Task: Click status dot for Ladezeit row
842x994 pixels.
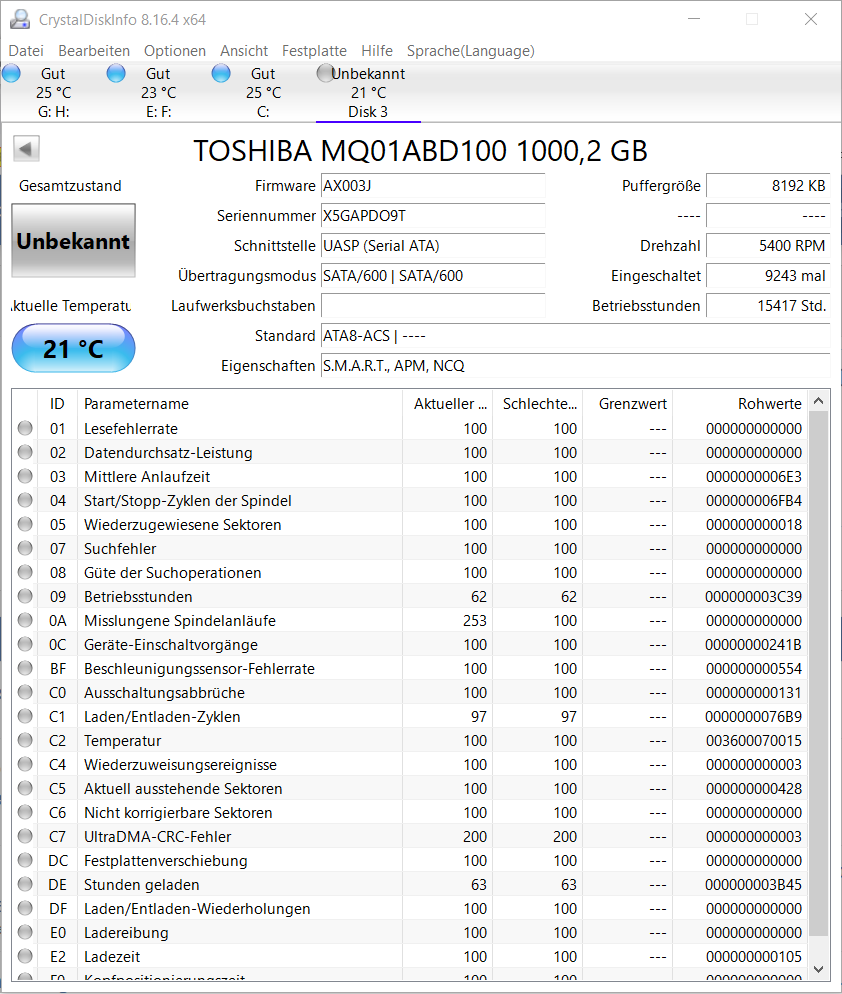Action: pos(25,956)
